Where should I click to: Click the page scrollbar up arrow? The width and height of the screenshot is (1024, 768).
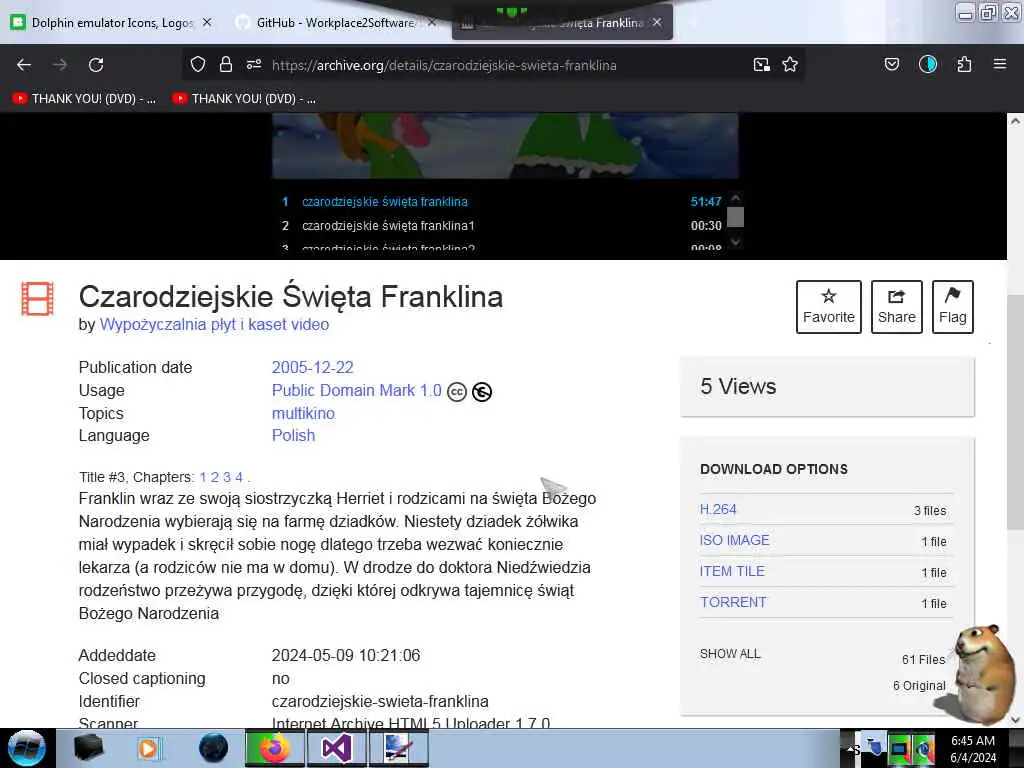1015,121
